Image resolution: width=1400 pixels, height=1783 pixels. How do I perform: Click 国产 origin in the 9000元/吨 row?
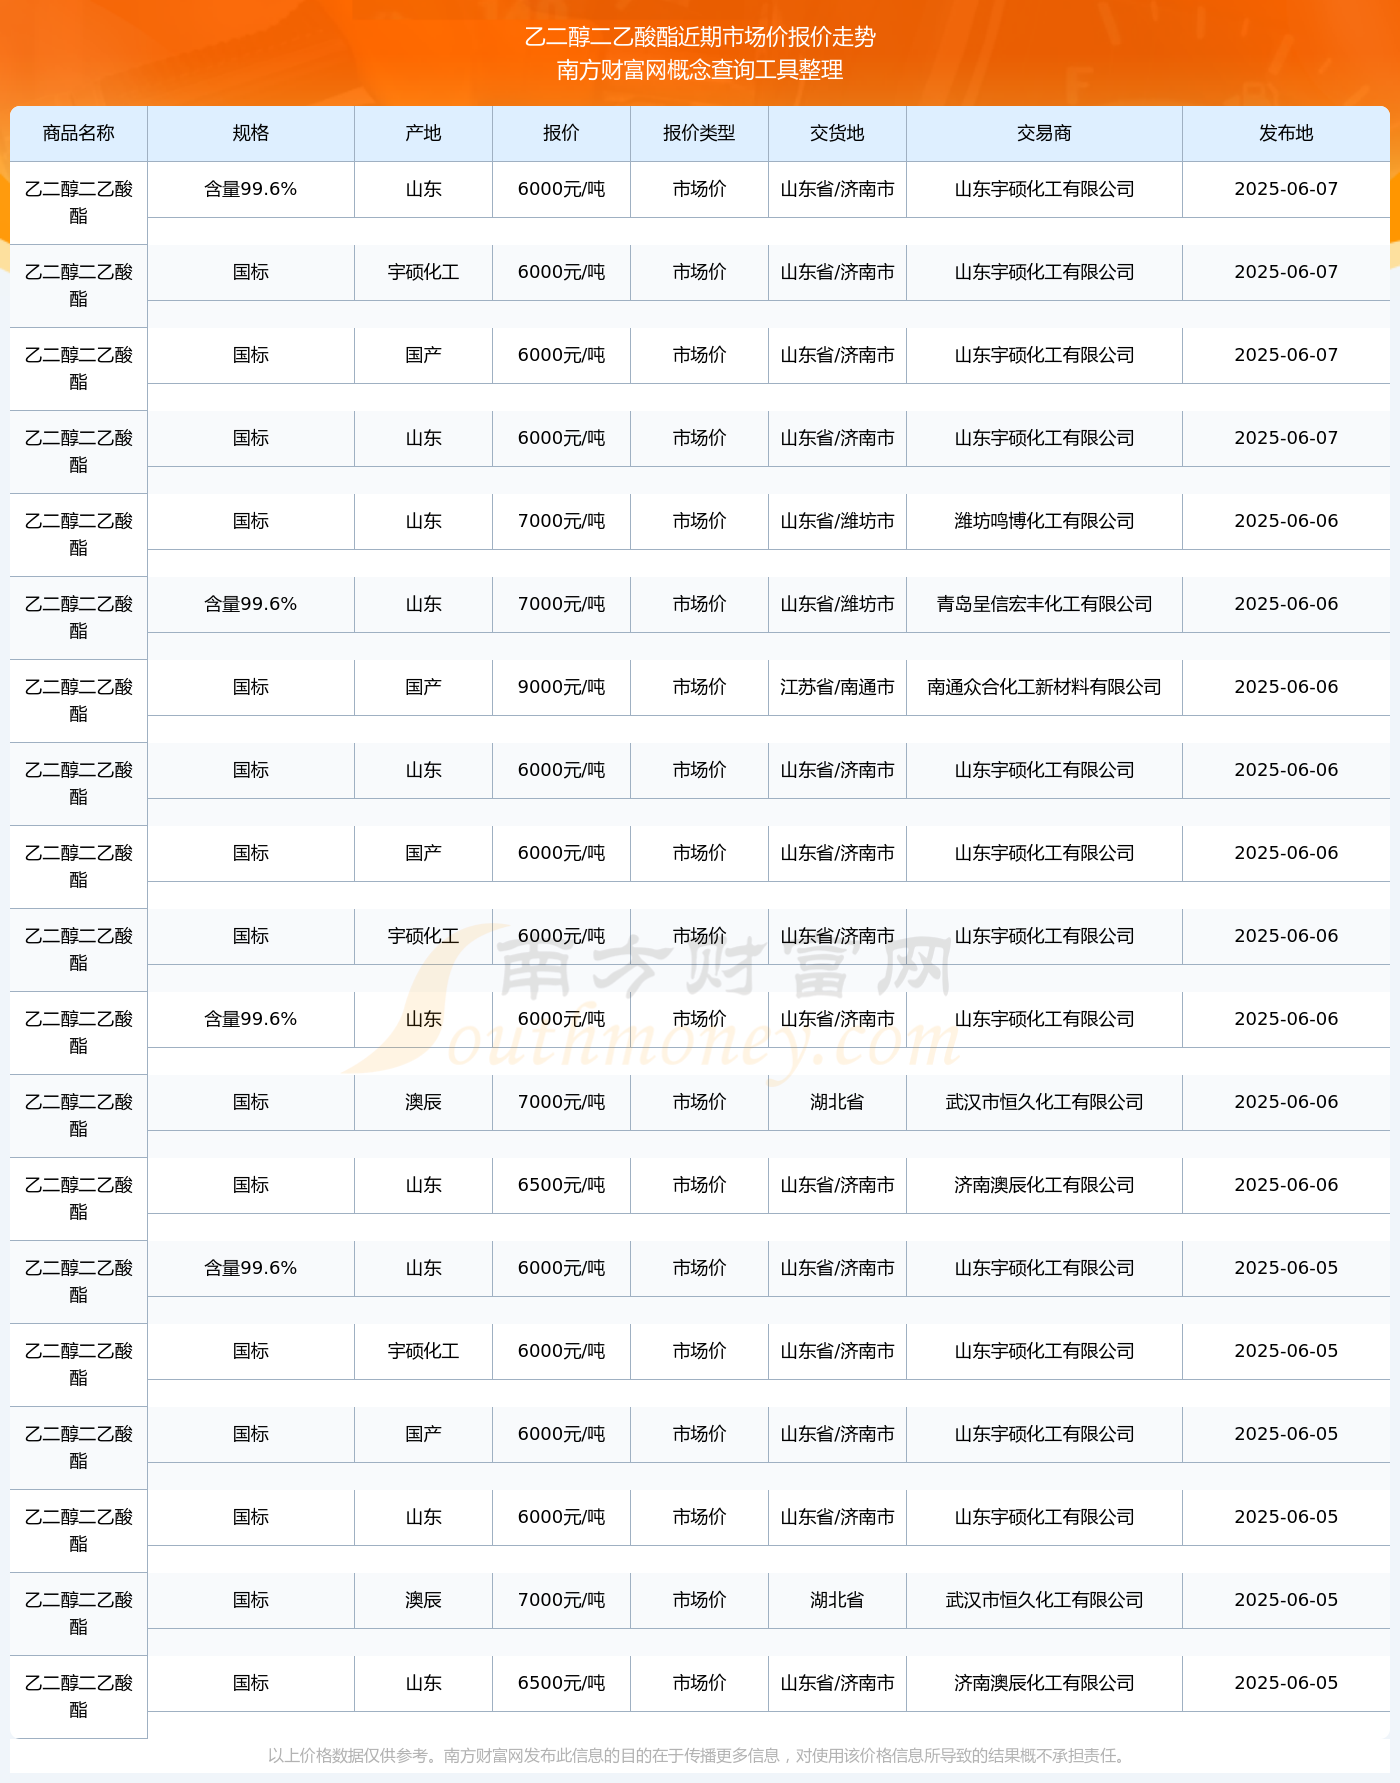(423, 687)
